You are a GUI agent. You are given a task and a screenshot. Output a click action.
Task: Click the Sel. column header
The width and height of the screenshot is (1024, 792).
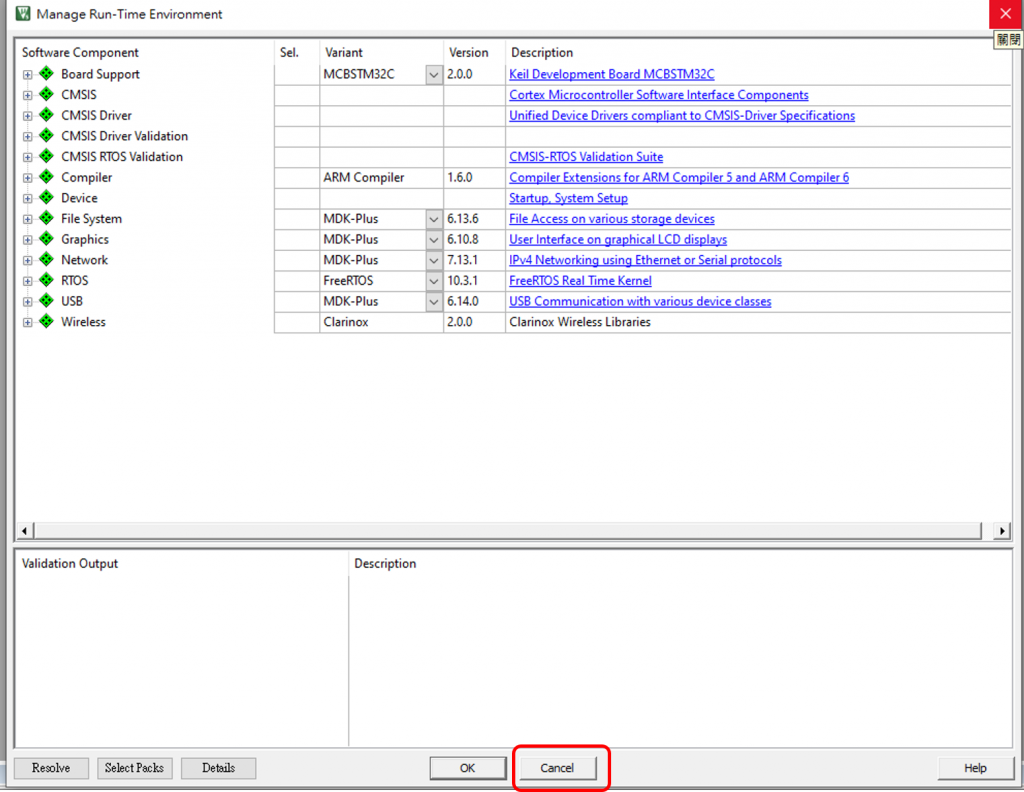pos(289,52)
